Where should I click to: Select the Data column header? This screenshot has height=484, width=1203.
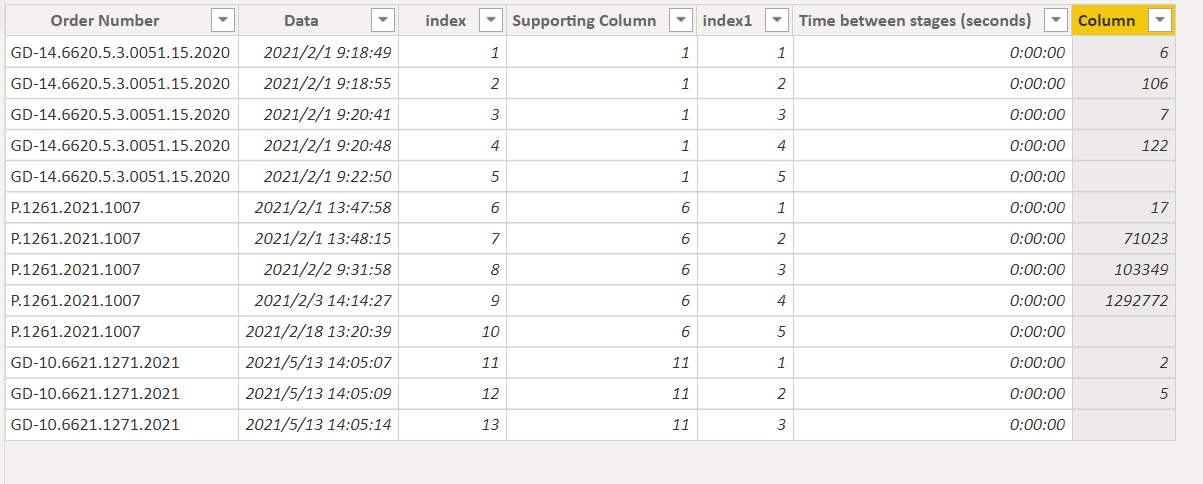click(x=301, y=21)
